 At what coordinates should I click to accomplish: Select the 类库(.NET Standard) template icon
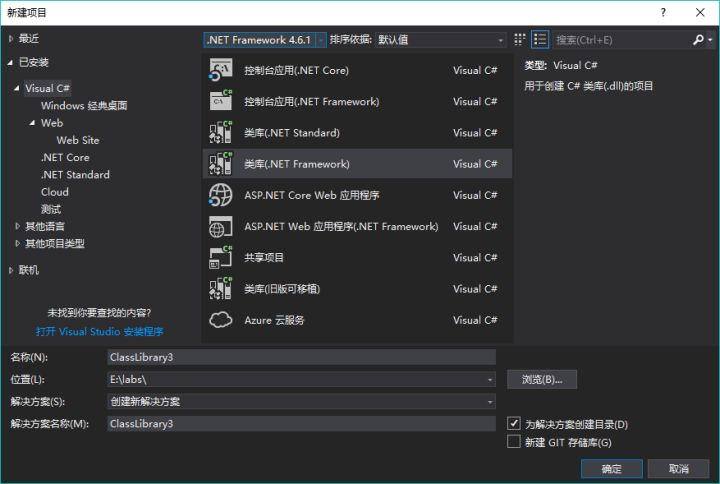(x=220, y=133)
